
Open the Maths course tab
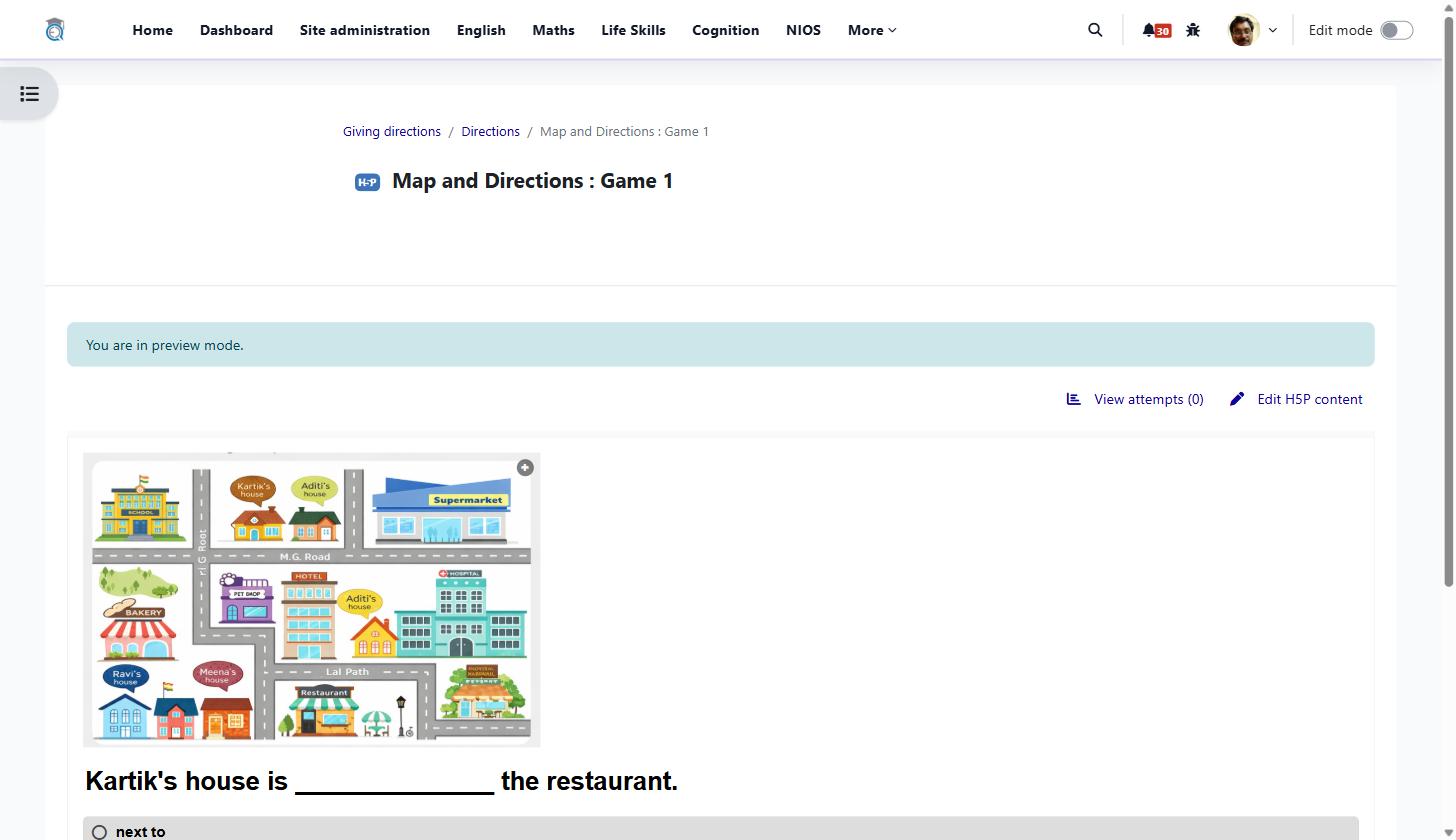[x=553, y=30]
